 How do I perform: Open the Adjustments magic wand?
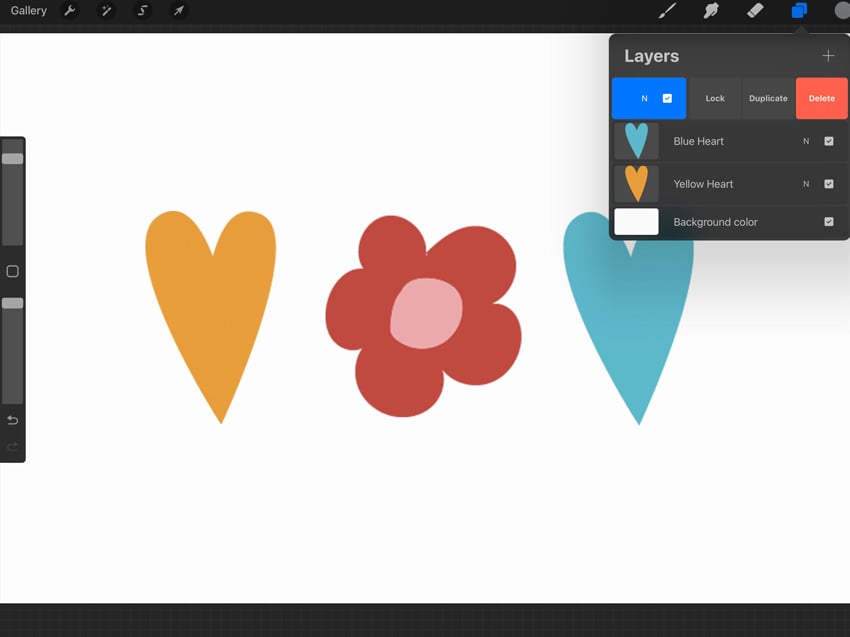point(106,11)
